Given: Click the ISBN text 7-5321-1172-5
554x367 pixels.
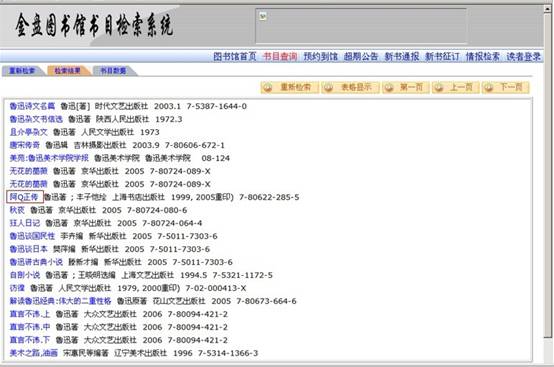Looking at the screenshot, I should [243, 275].
